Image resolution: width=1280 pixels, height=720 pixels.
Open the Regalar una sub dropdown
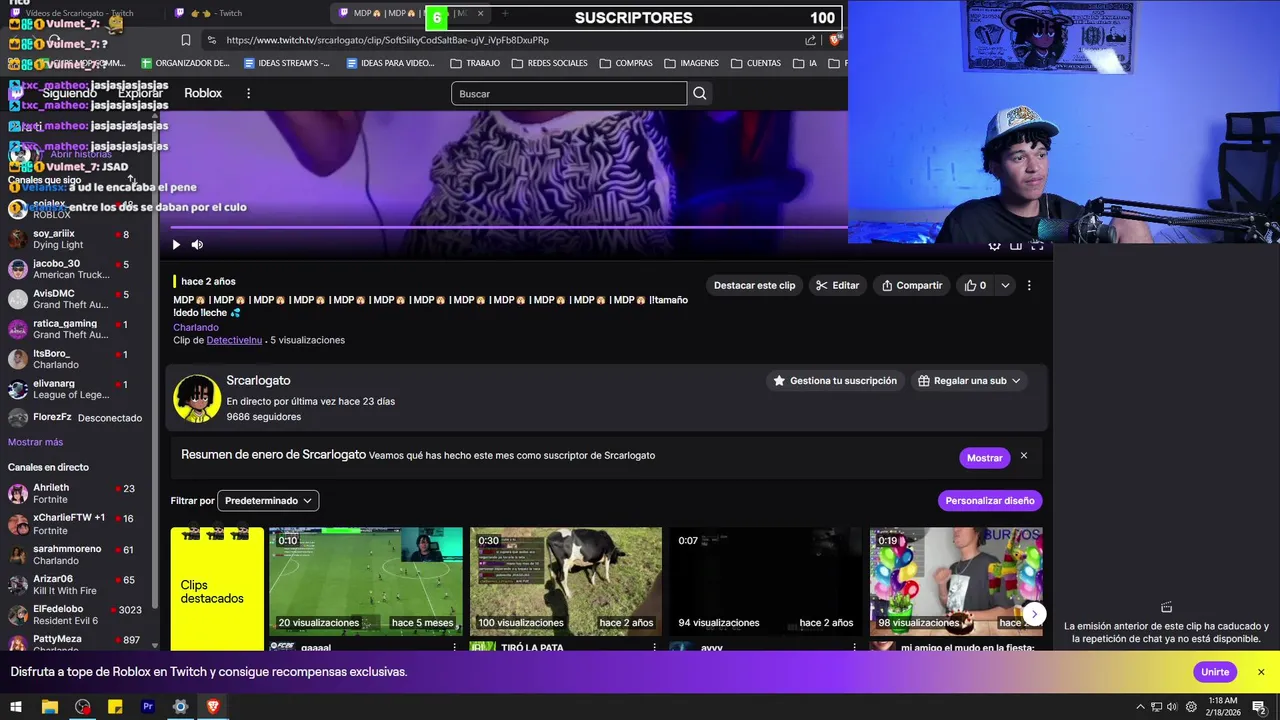point(969,381)
